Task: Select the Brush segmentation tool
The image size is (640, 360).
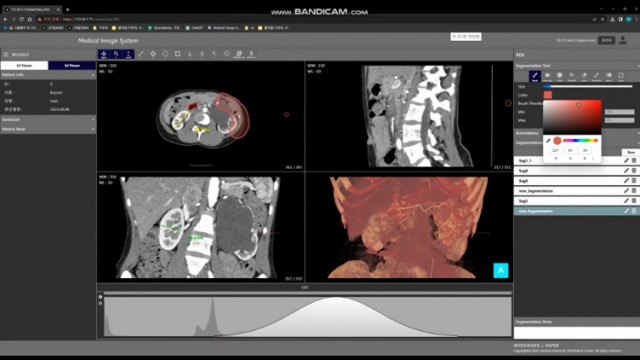Action: pos(535,76)
